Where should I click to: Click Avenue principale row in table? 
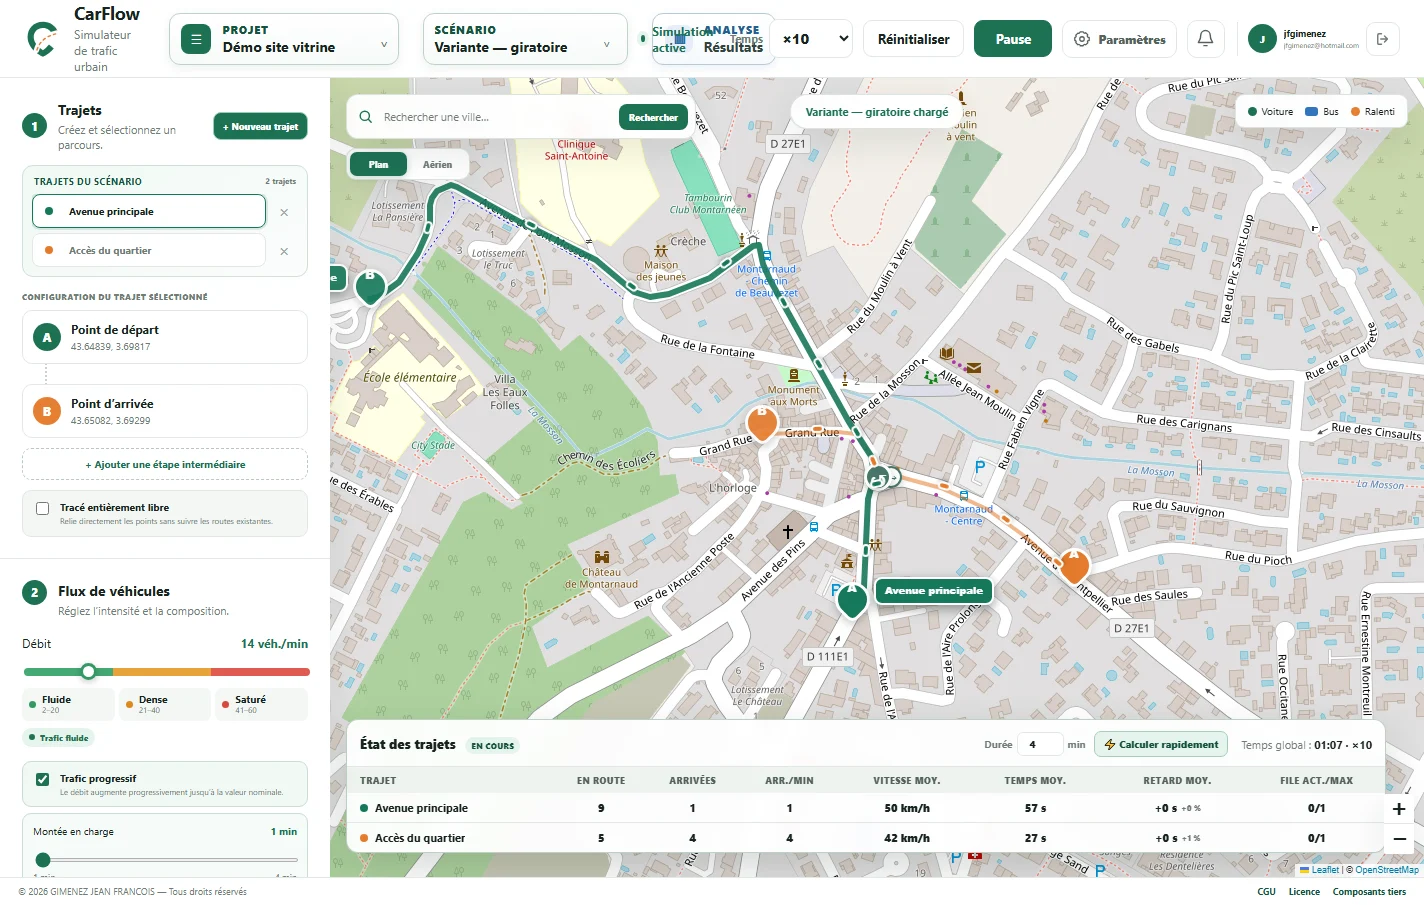(865, 808)
